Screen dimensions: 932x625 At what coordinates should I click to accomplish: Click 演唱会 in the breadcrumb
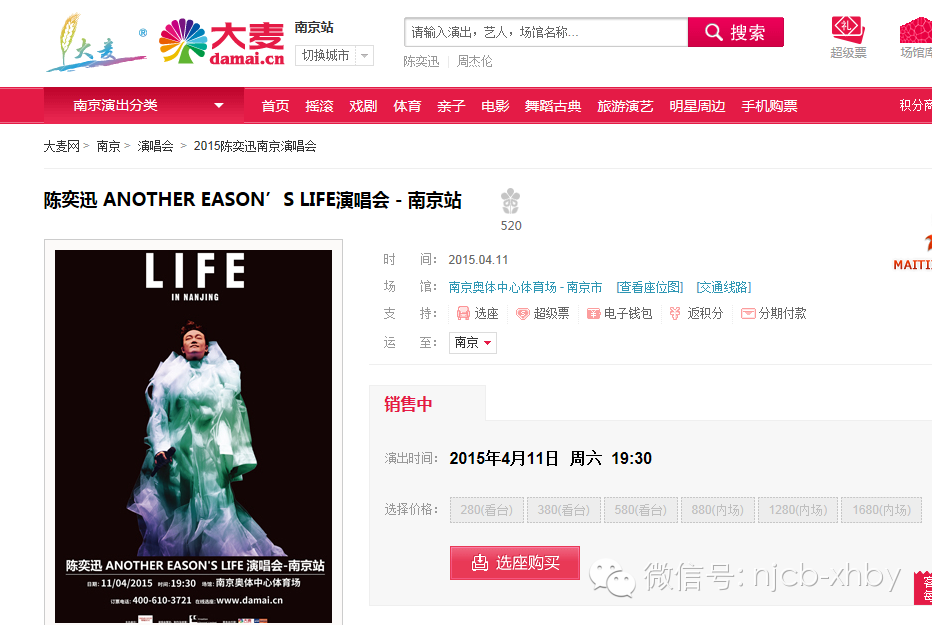click(x=155, y=146)
